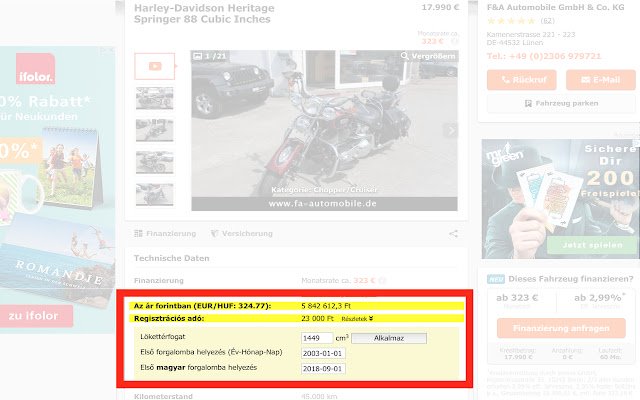Open the dealer rating stars
Image resolution: width=640 pixels, height=400 pixels.
tap(511, 21)
